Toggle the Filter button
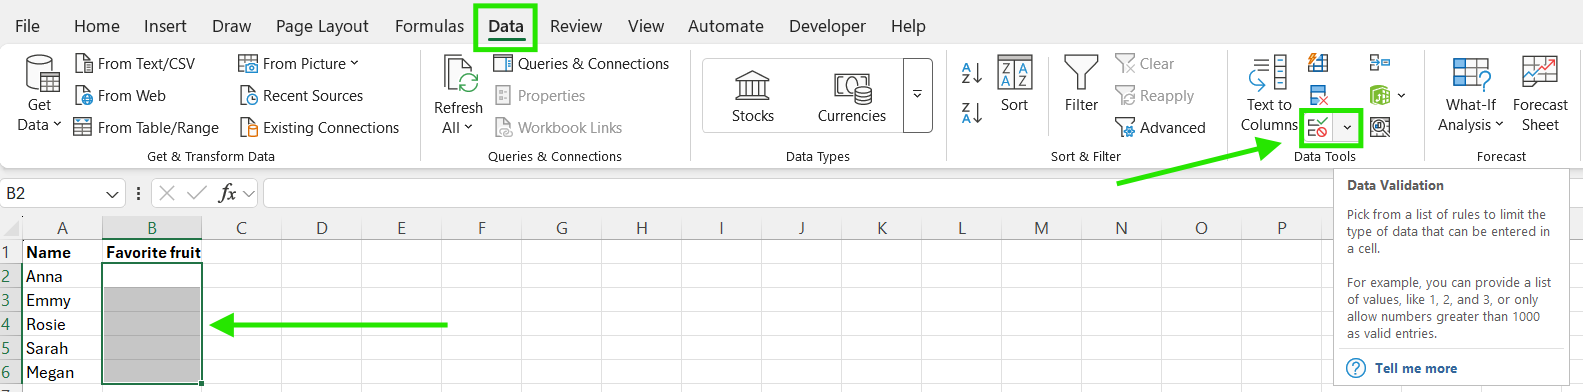The width and height of the screenshot is (1583, 392). point(1081,84)
